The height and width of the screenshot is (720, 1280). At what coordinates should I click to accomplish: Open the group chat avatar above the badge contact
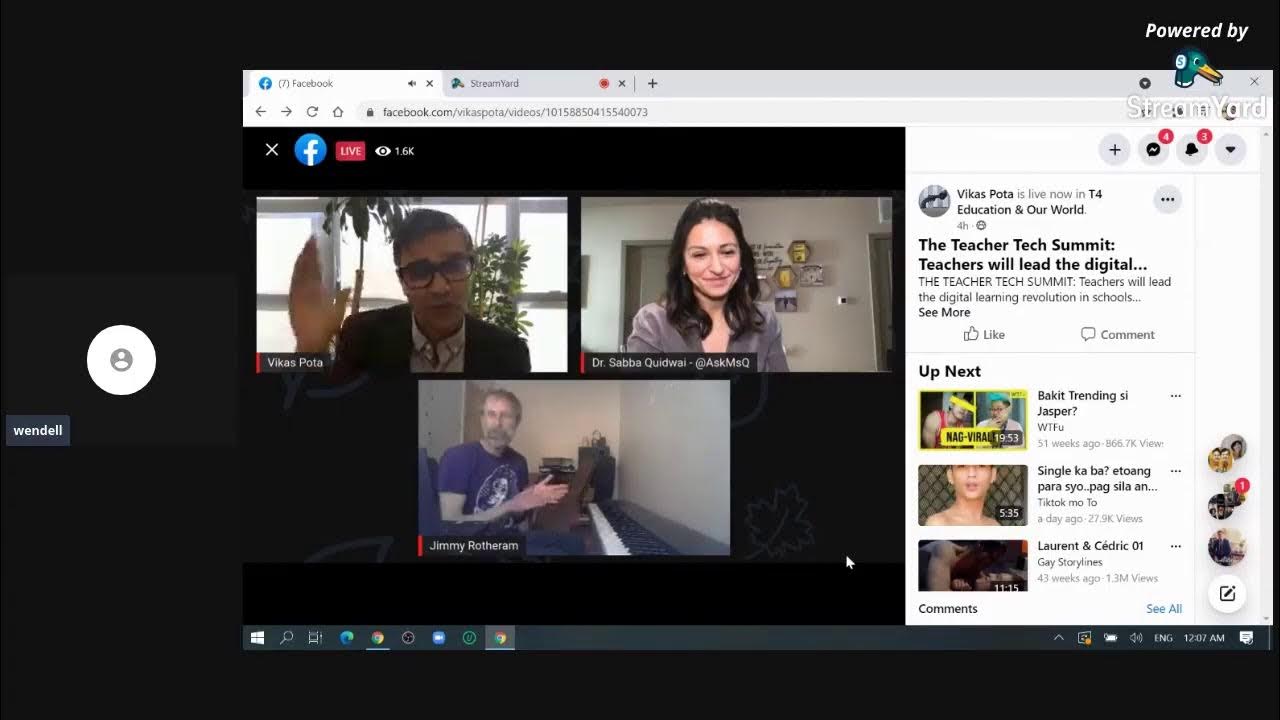1226,454
